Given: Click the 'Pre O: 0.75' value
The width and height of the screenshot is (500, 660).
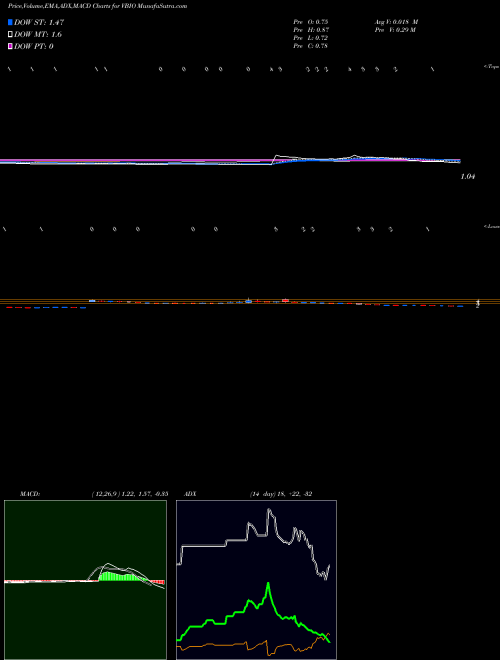Looking at the screenshot, I should point(311,21).
